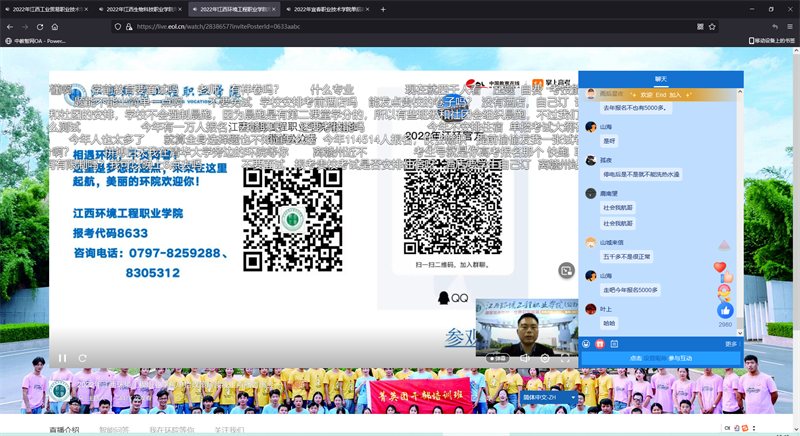Switch to the 2022年江西生物科技职业学院 browser tab
This screenshot has height=436, width=800.
pos(140,9)
